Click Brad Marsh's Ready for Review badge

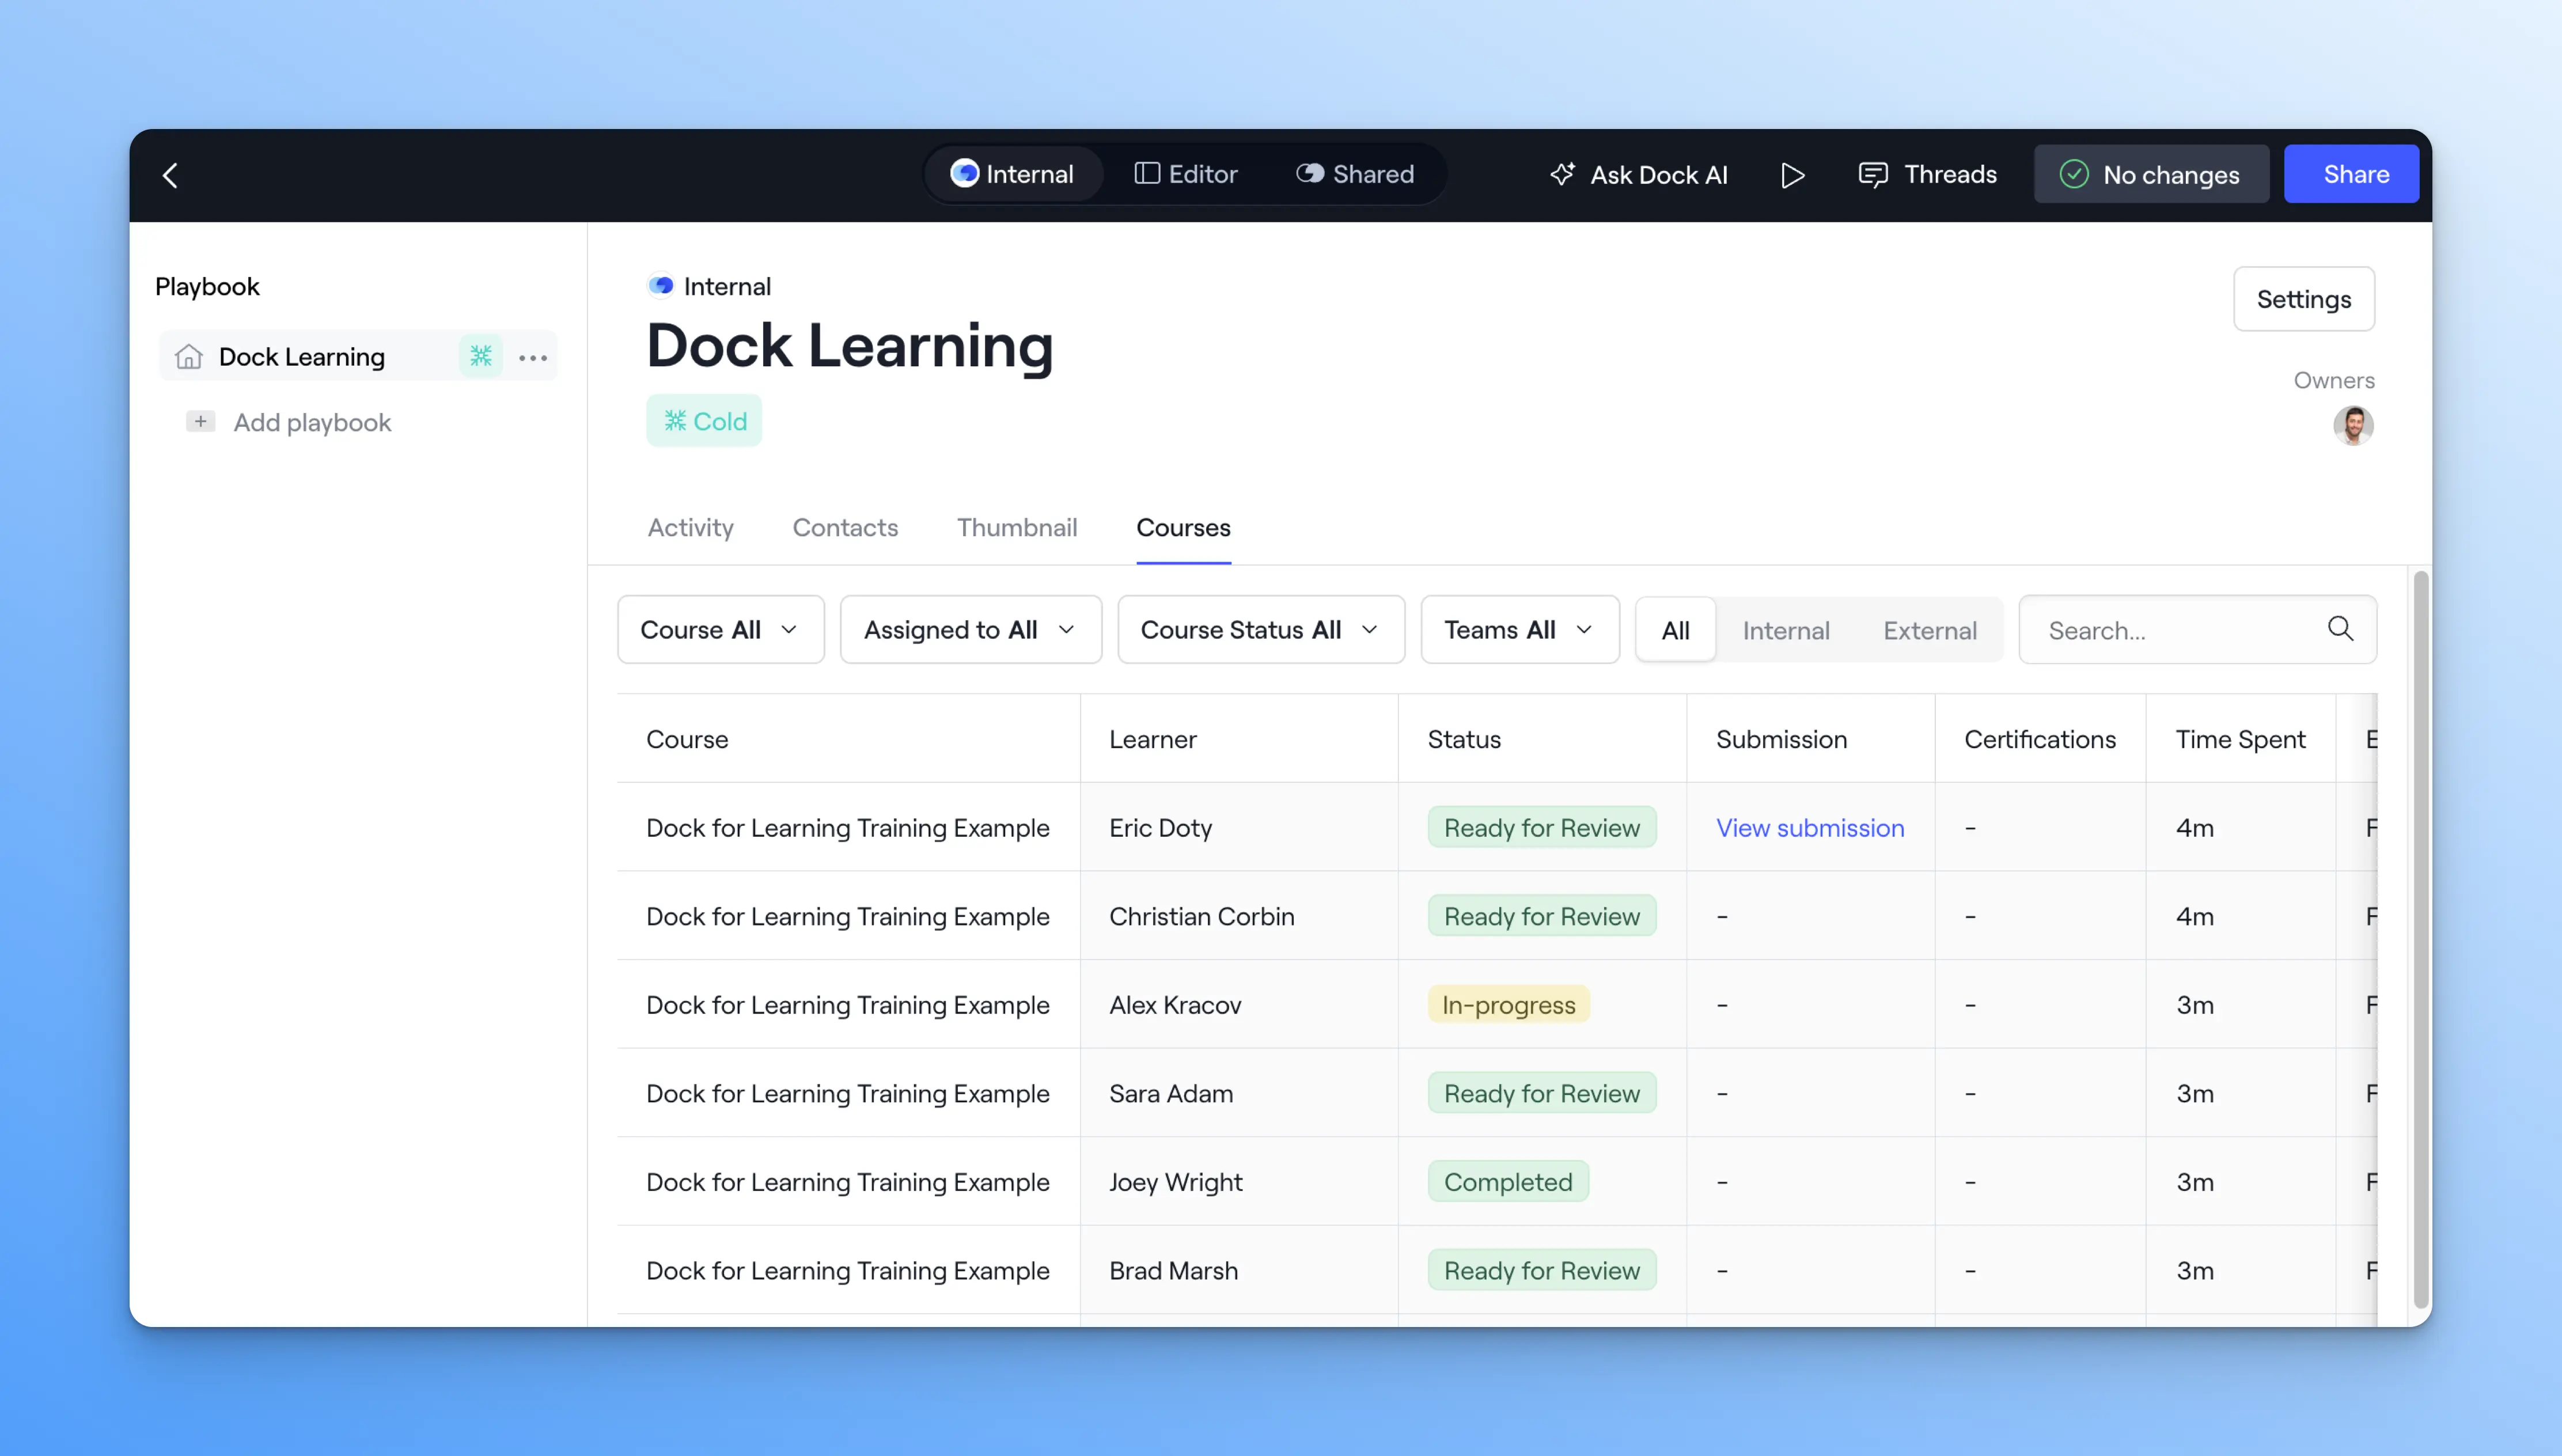point(1542,1270)
